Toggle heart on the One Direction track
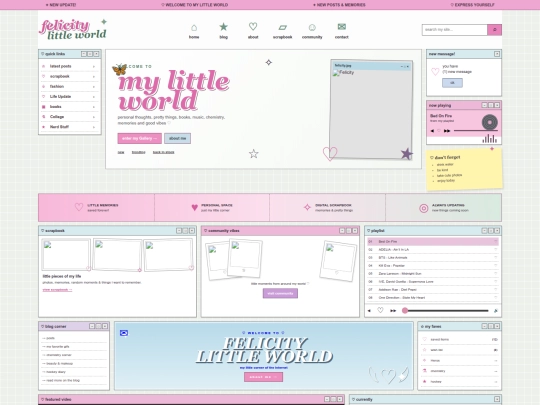540x405 pixels. click(496, 298)
